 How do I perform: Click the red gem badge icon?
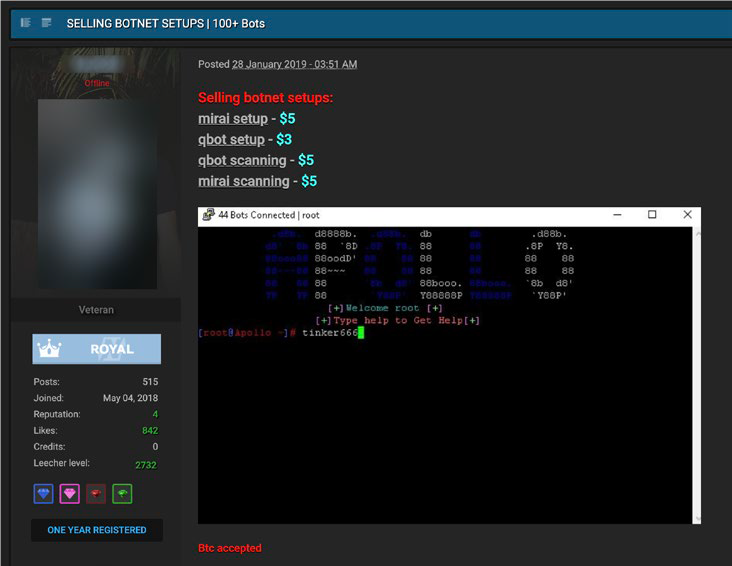pos(96,494)
